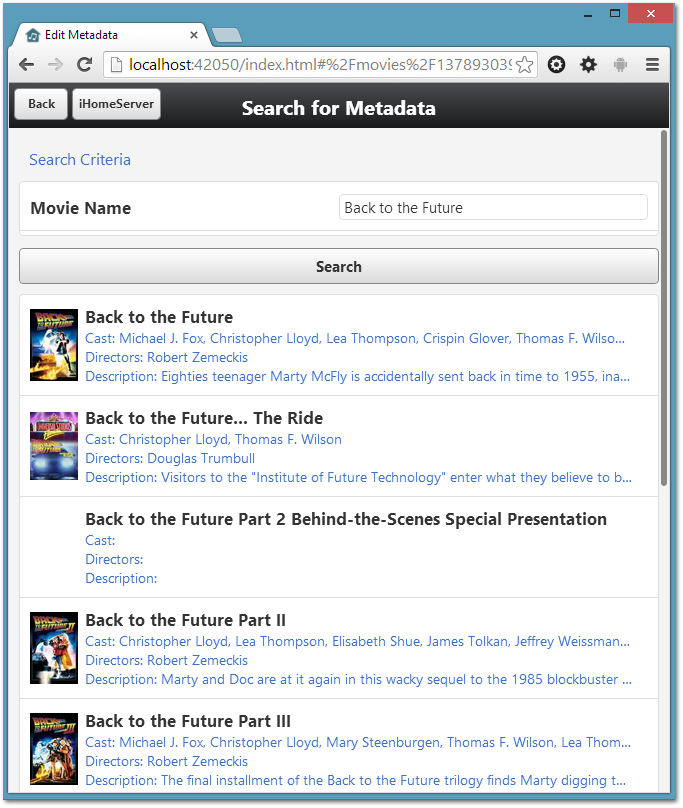Select the Back to the Future poster thumbnail
Screen dimensions: 683x808
(54, 345)
